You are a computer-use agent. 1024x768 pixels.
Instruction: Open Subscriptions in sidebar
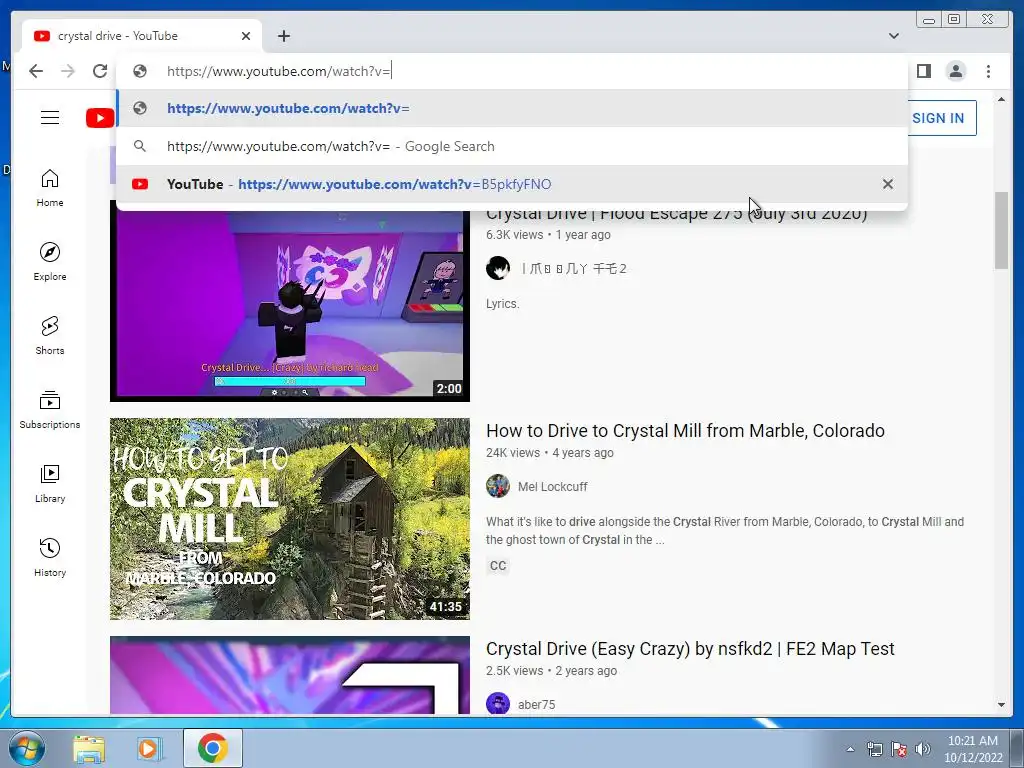[x=50, y=409]
